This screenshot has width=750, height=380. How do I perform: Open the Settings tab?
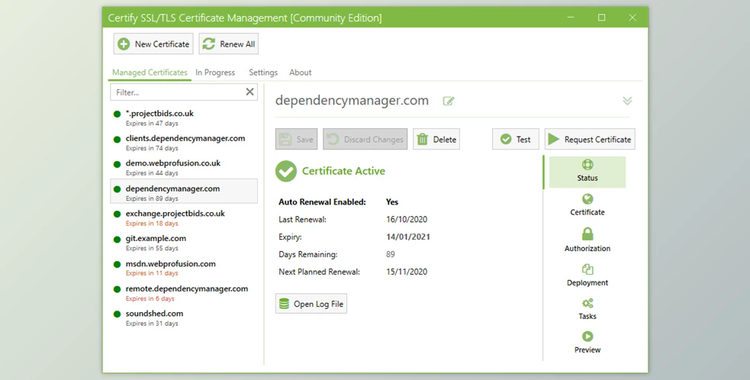click(263, 72)
